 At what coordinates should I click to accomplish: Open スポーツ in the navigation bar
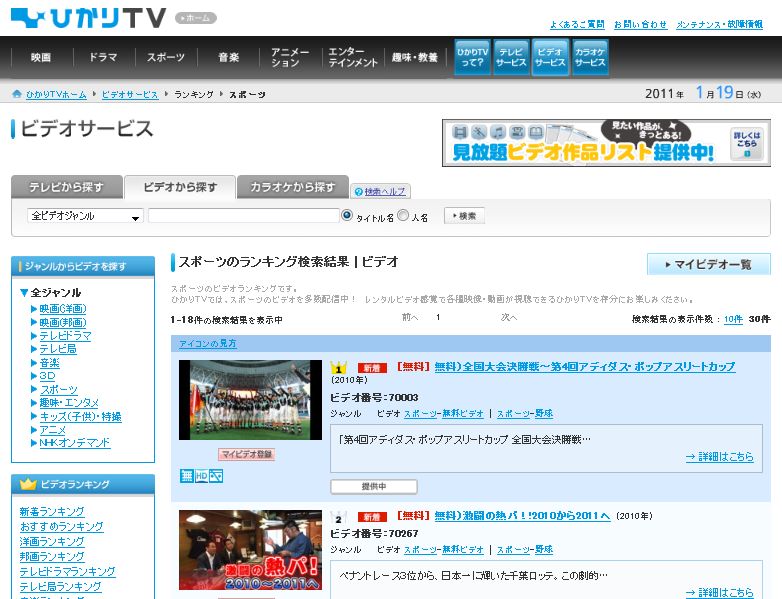click(166, 57)
